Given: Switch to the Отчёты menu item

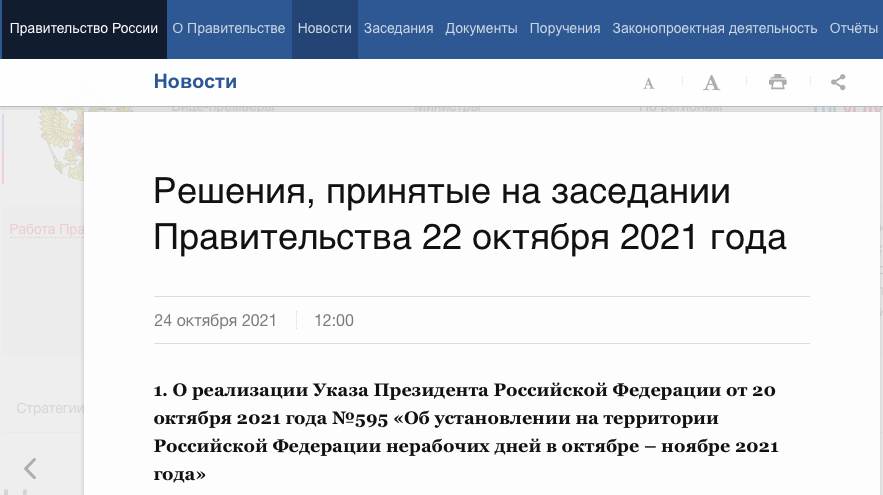Looking at the screenshot, I should coord(853,28).
